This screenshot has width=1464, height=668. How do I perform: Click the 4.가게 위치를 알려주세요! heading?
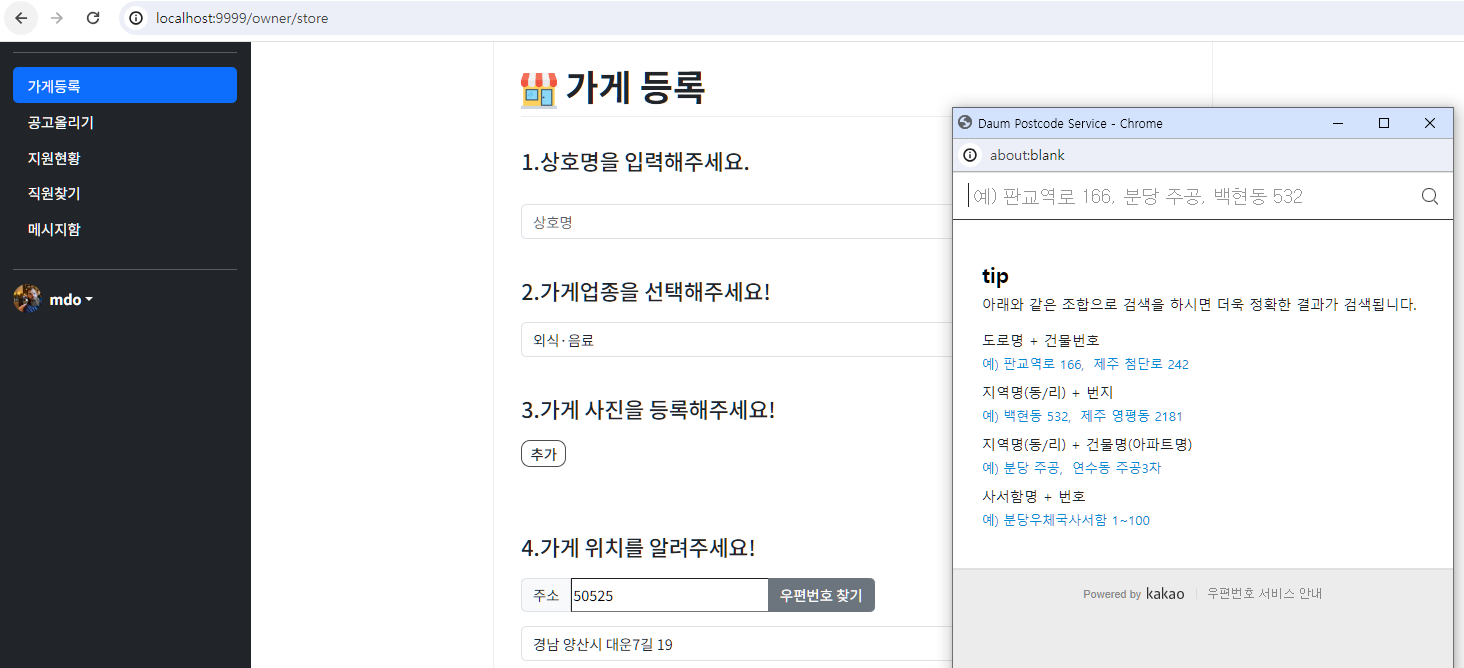(638, 548)
